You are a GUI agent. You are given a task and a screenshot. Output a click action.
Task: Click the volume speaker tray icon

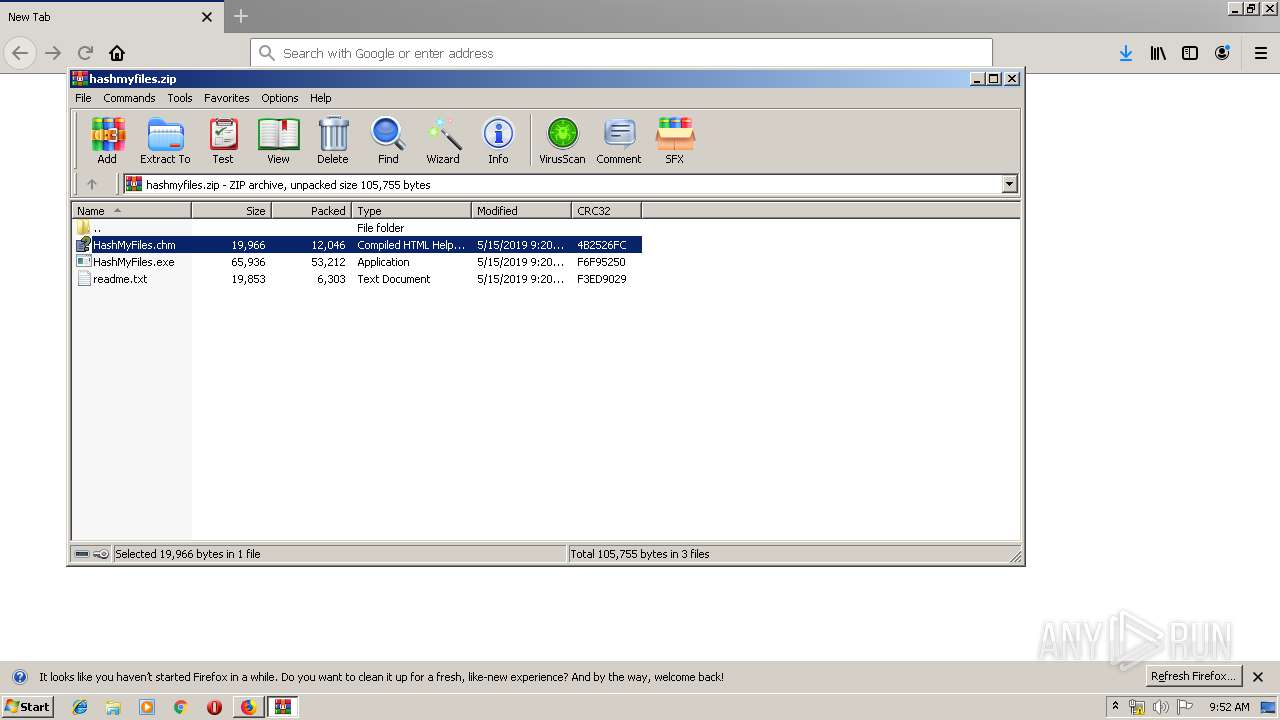(x=1161, y=707)
